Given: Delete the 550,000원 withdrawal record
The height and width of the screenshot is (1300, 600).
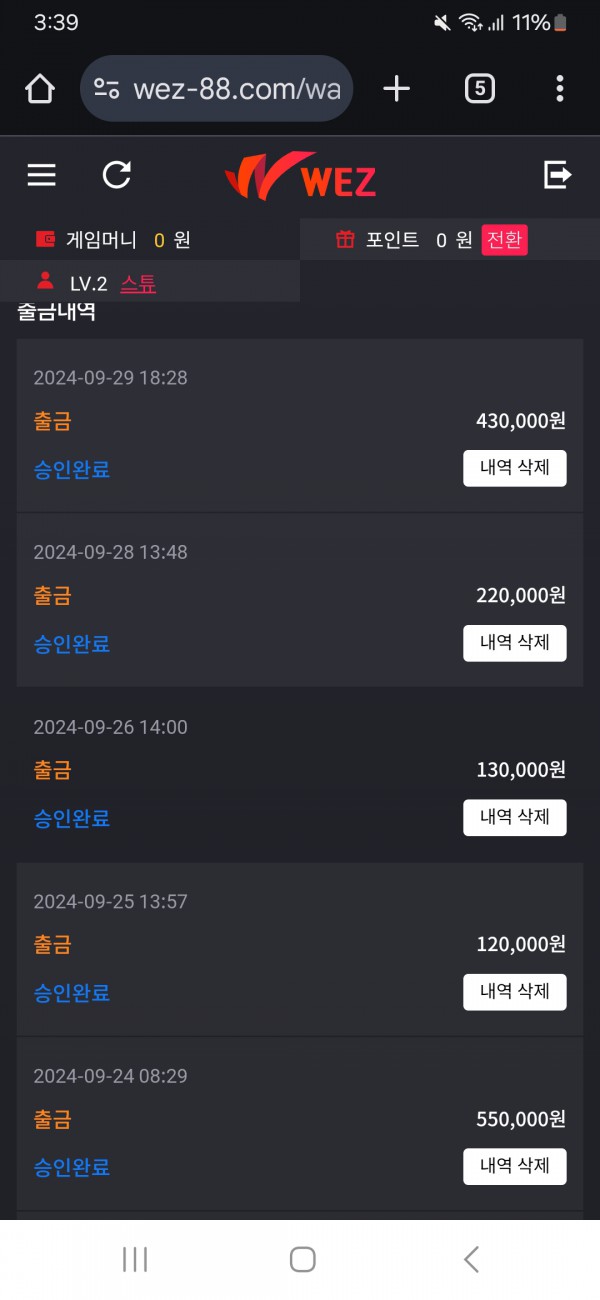Looking at the screenshot, I should (514, 1166).
